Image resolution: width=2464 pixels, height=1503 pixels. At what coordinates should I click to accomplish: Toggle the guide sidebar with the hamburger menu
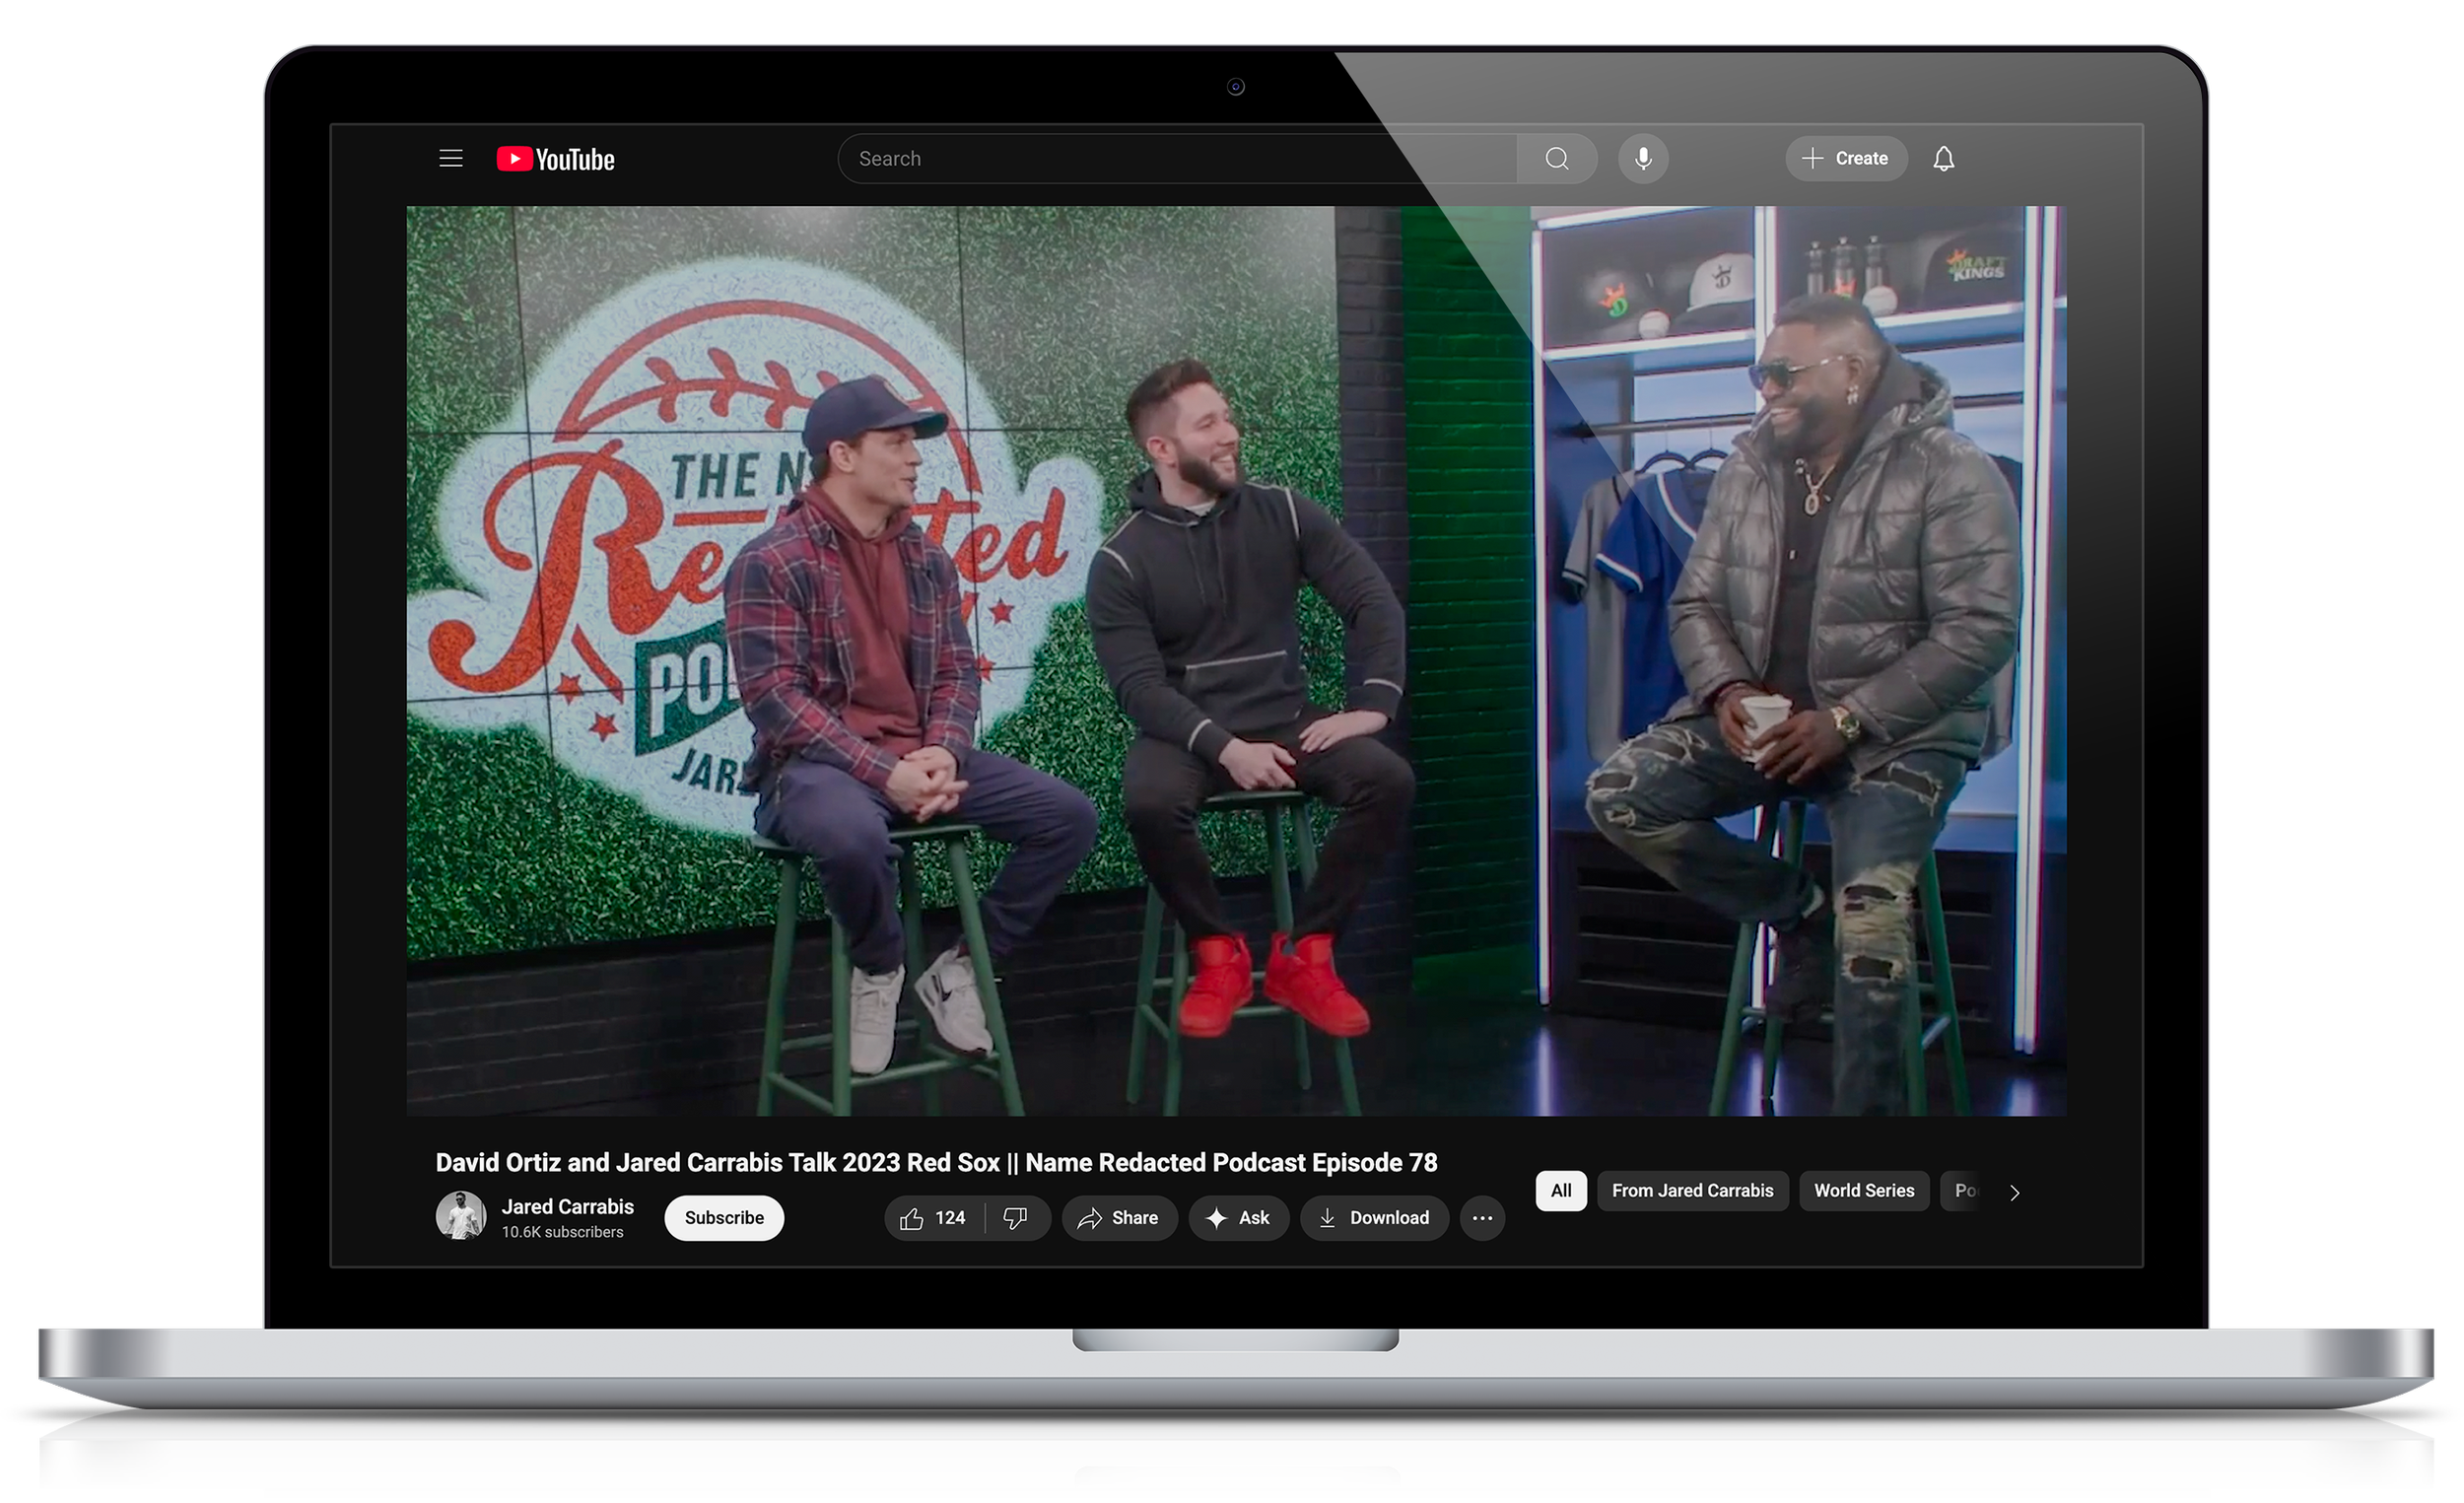pos(450,158)
